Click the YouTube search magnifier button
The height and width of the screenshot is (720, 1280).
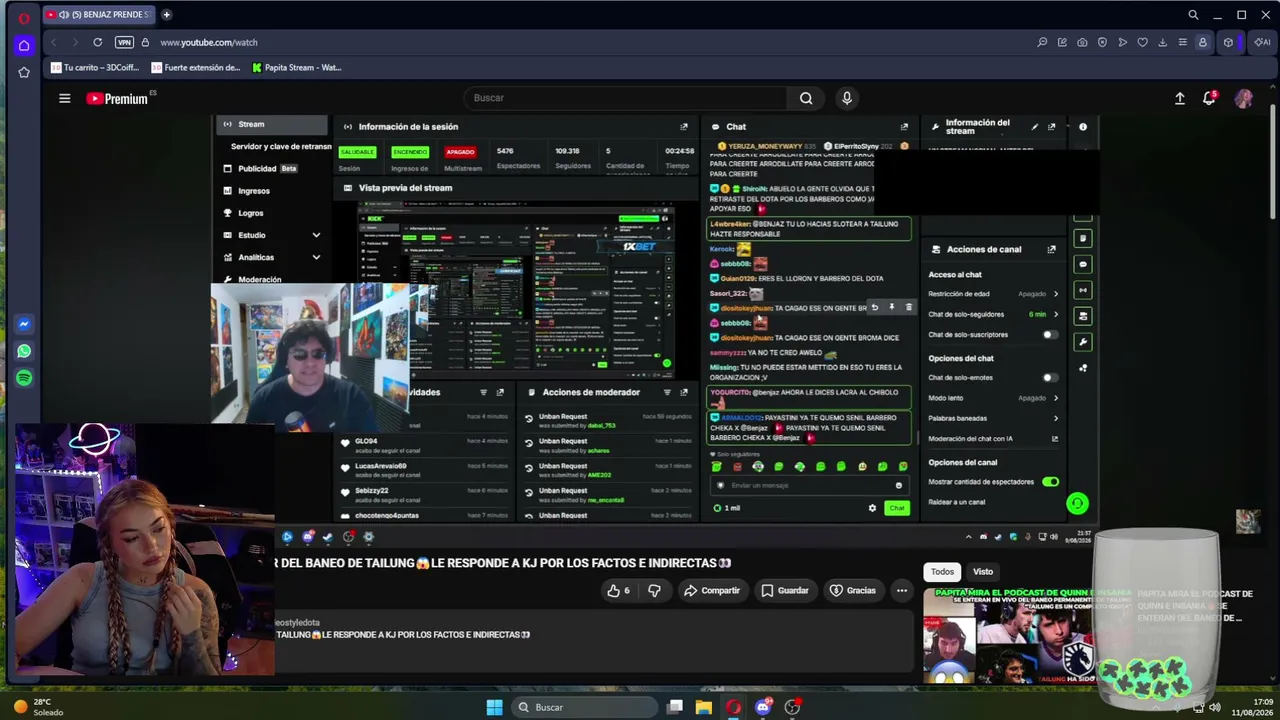pos(806,98)
